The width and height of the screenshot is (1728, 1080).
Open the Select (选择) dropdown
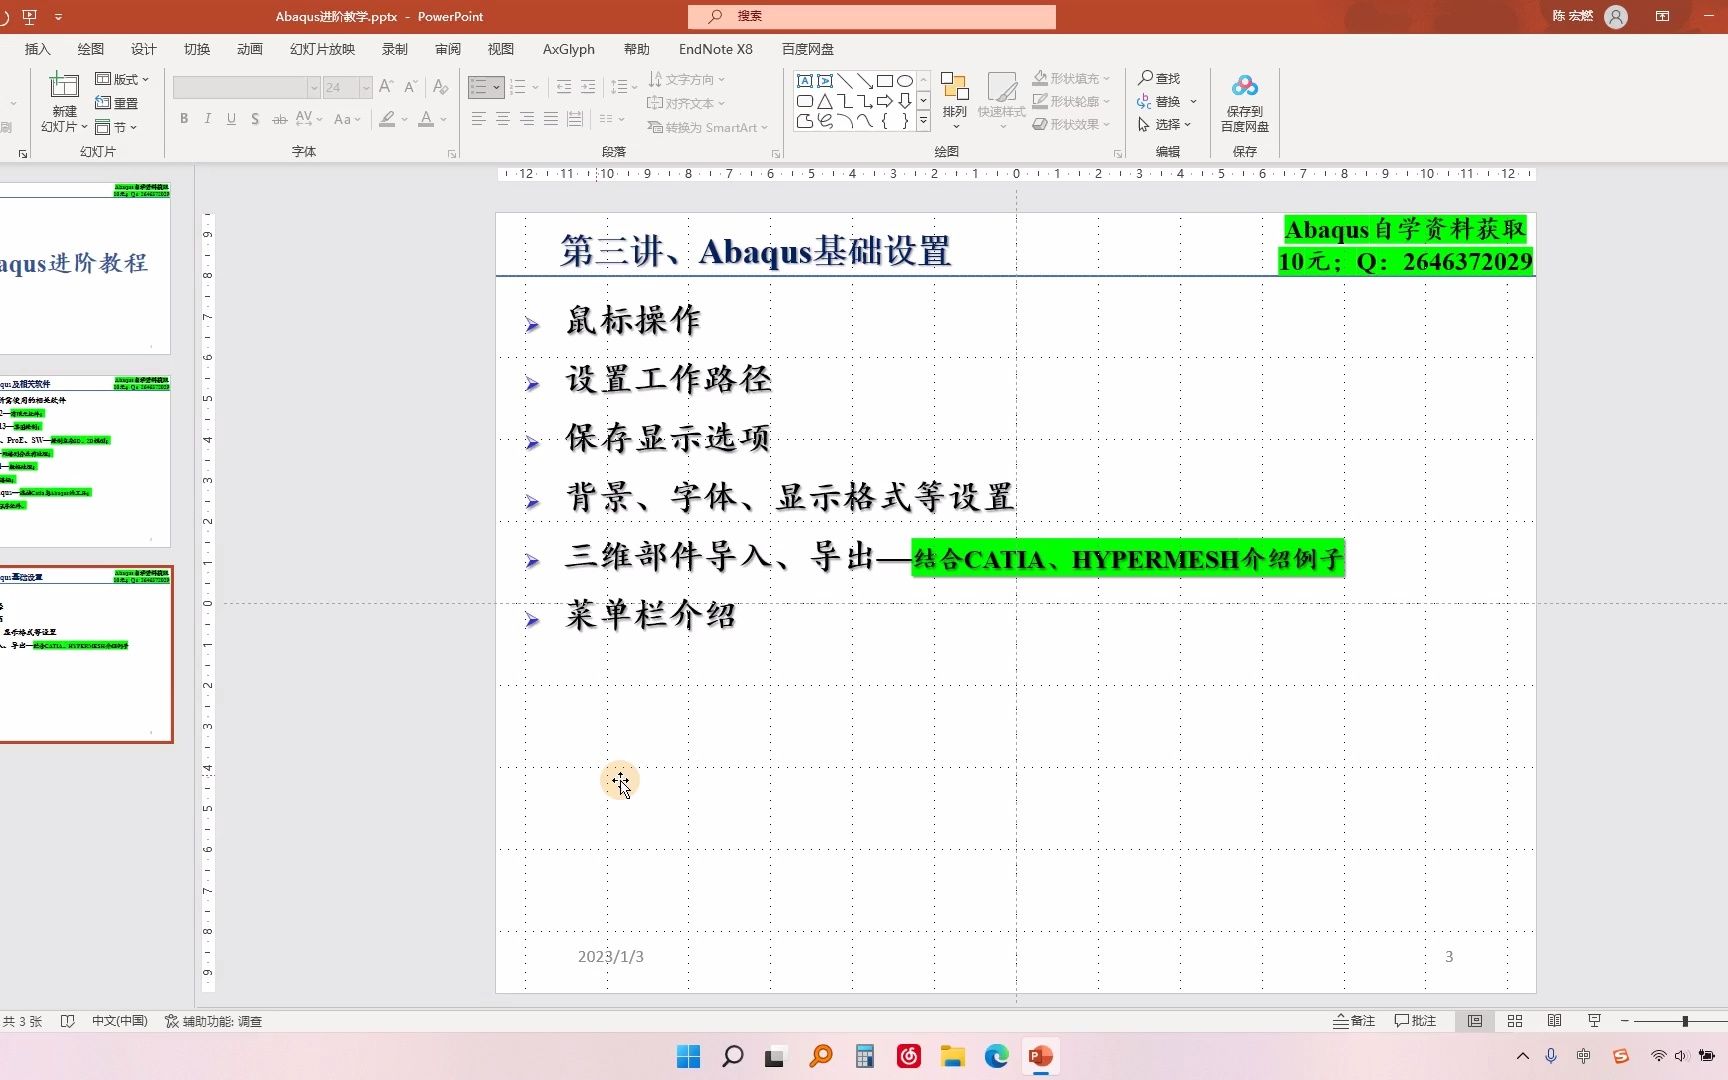[x=1164, y=125]
